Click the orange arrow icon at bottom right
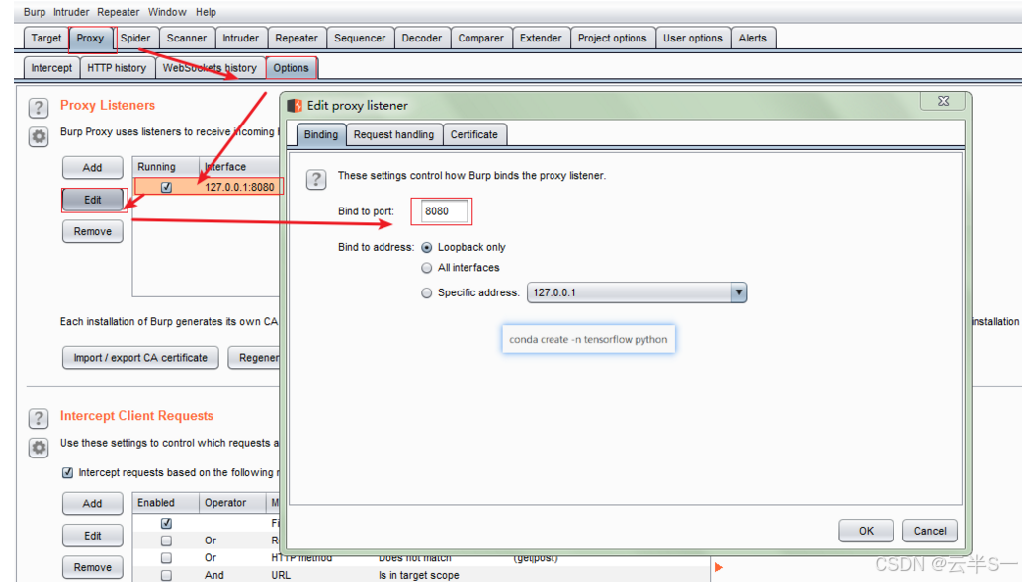 719,567
